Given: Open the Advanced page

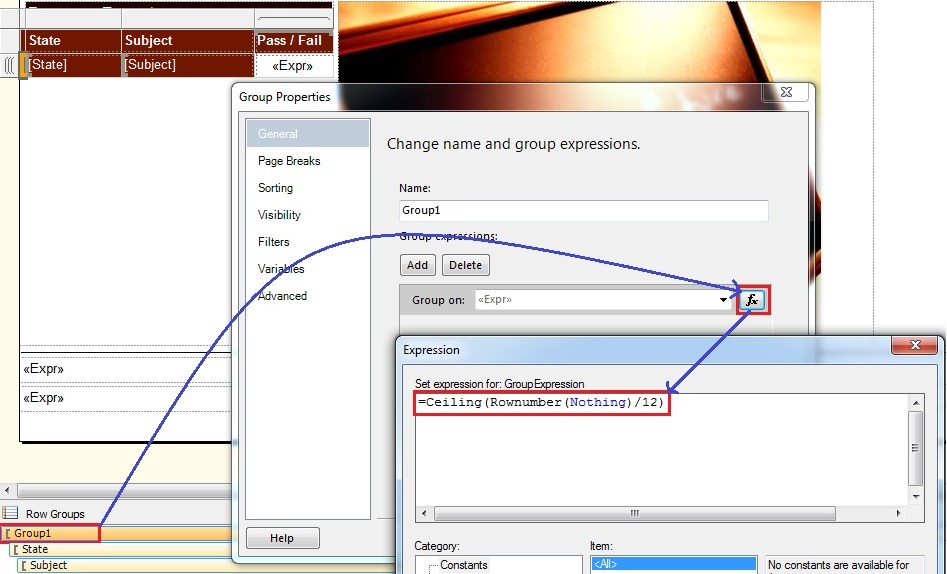Looking at the screenshot, I should pyautogui.click(x=282, y=296).
